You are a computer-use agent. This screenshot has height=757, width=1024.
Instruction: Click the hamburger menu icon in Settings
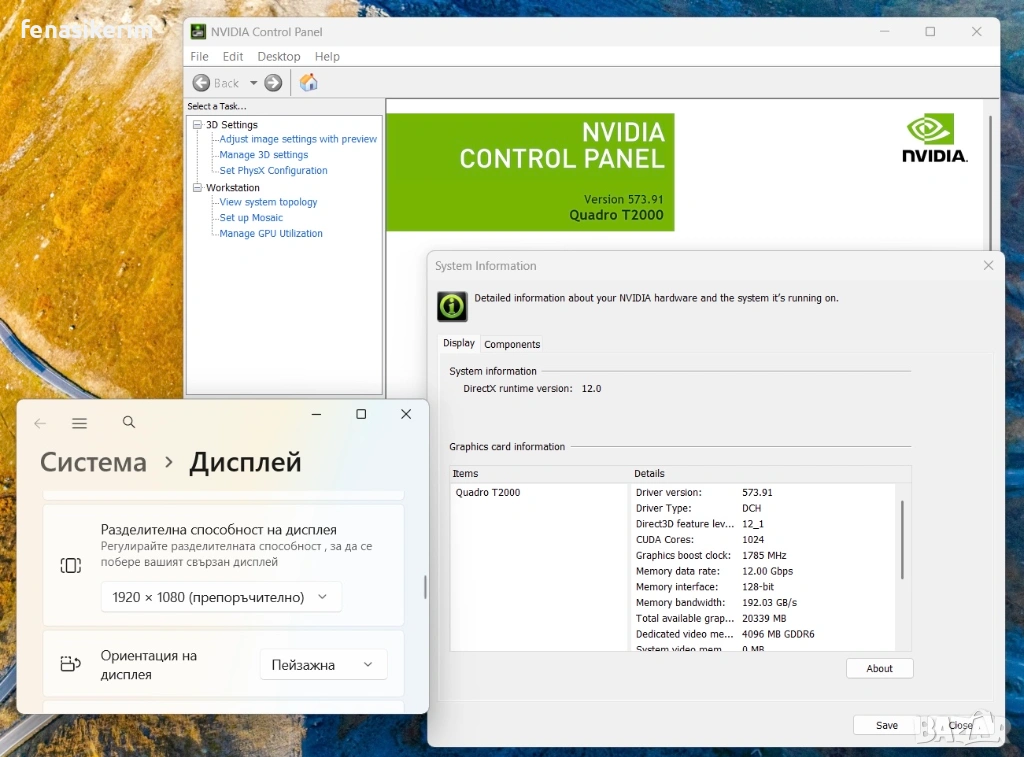tap(80, 423)
